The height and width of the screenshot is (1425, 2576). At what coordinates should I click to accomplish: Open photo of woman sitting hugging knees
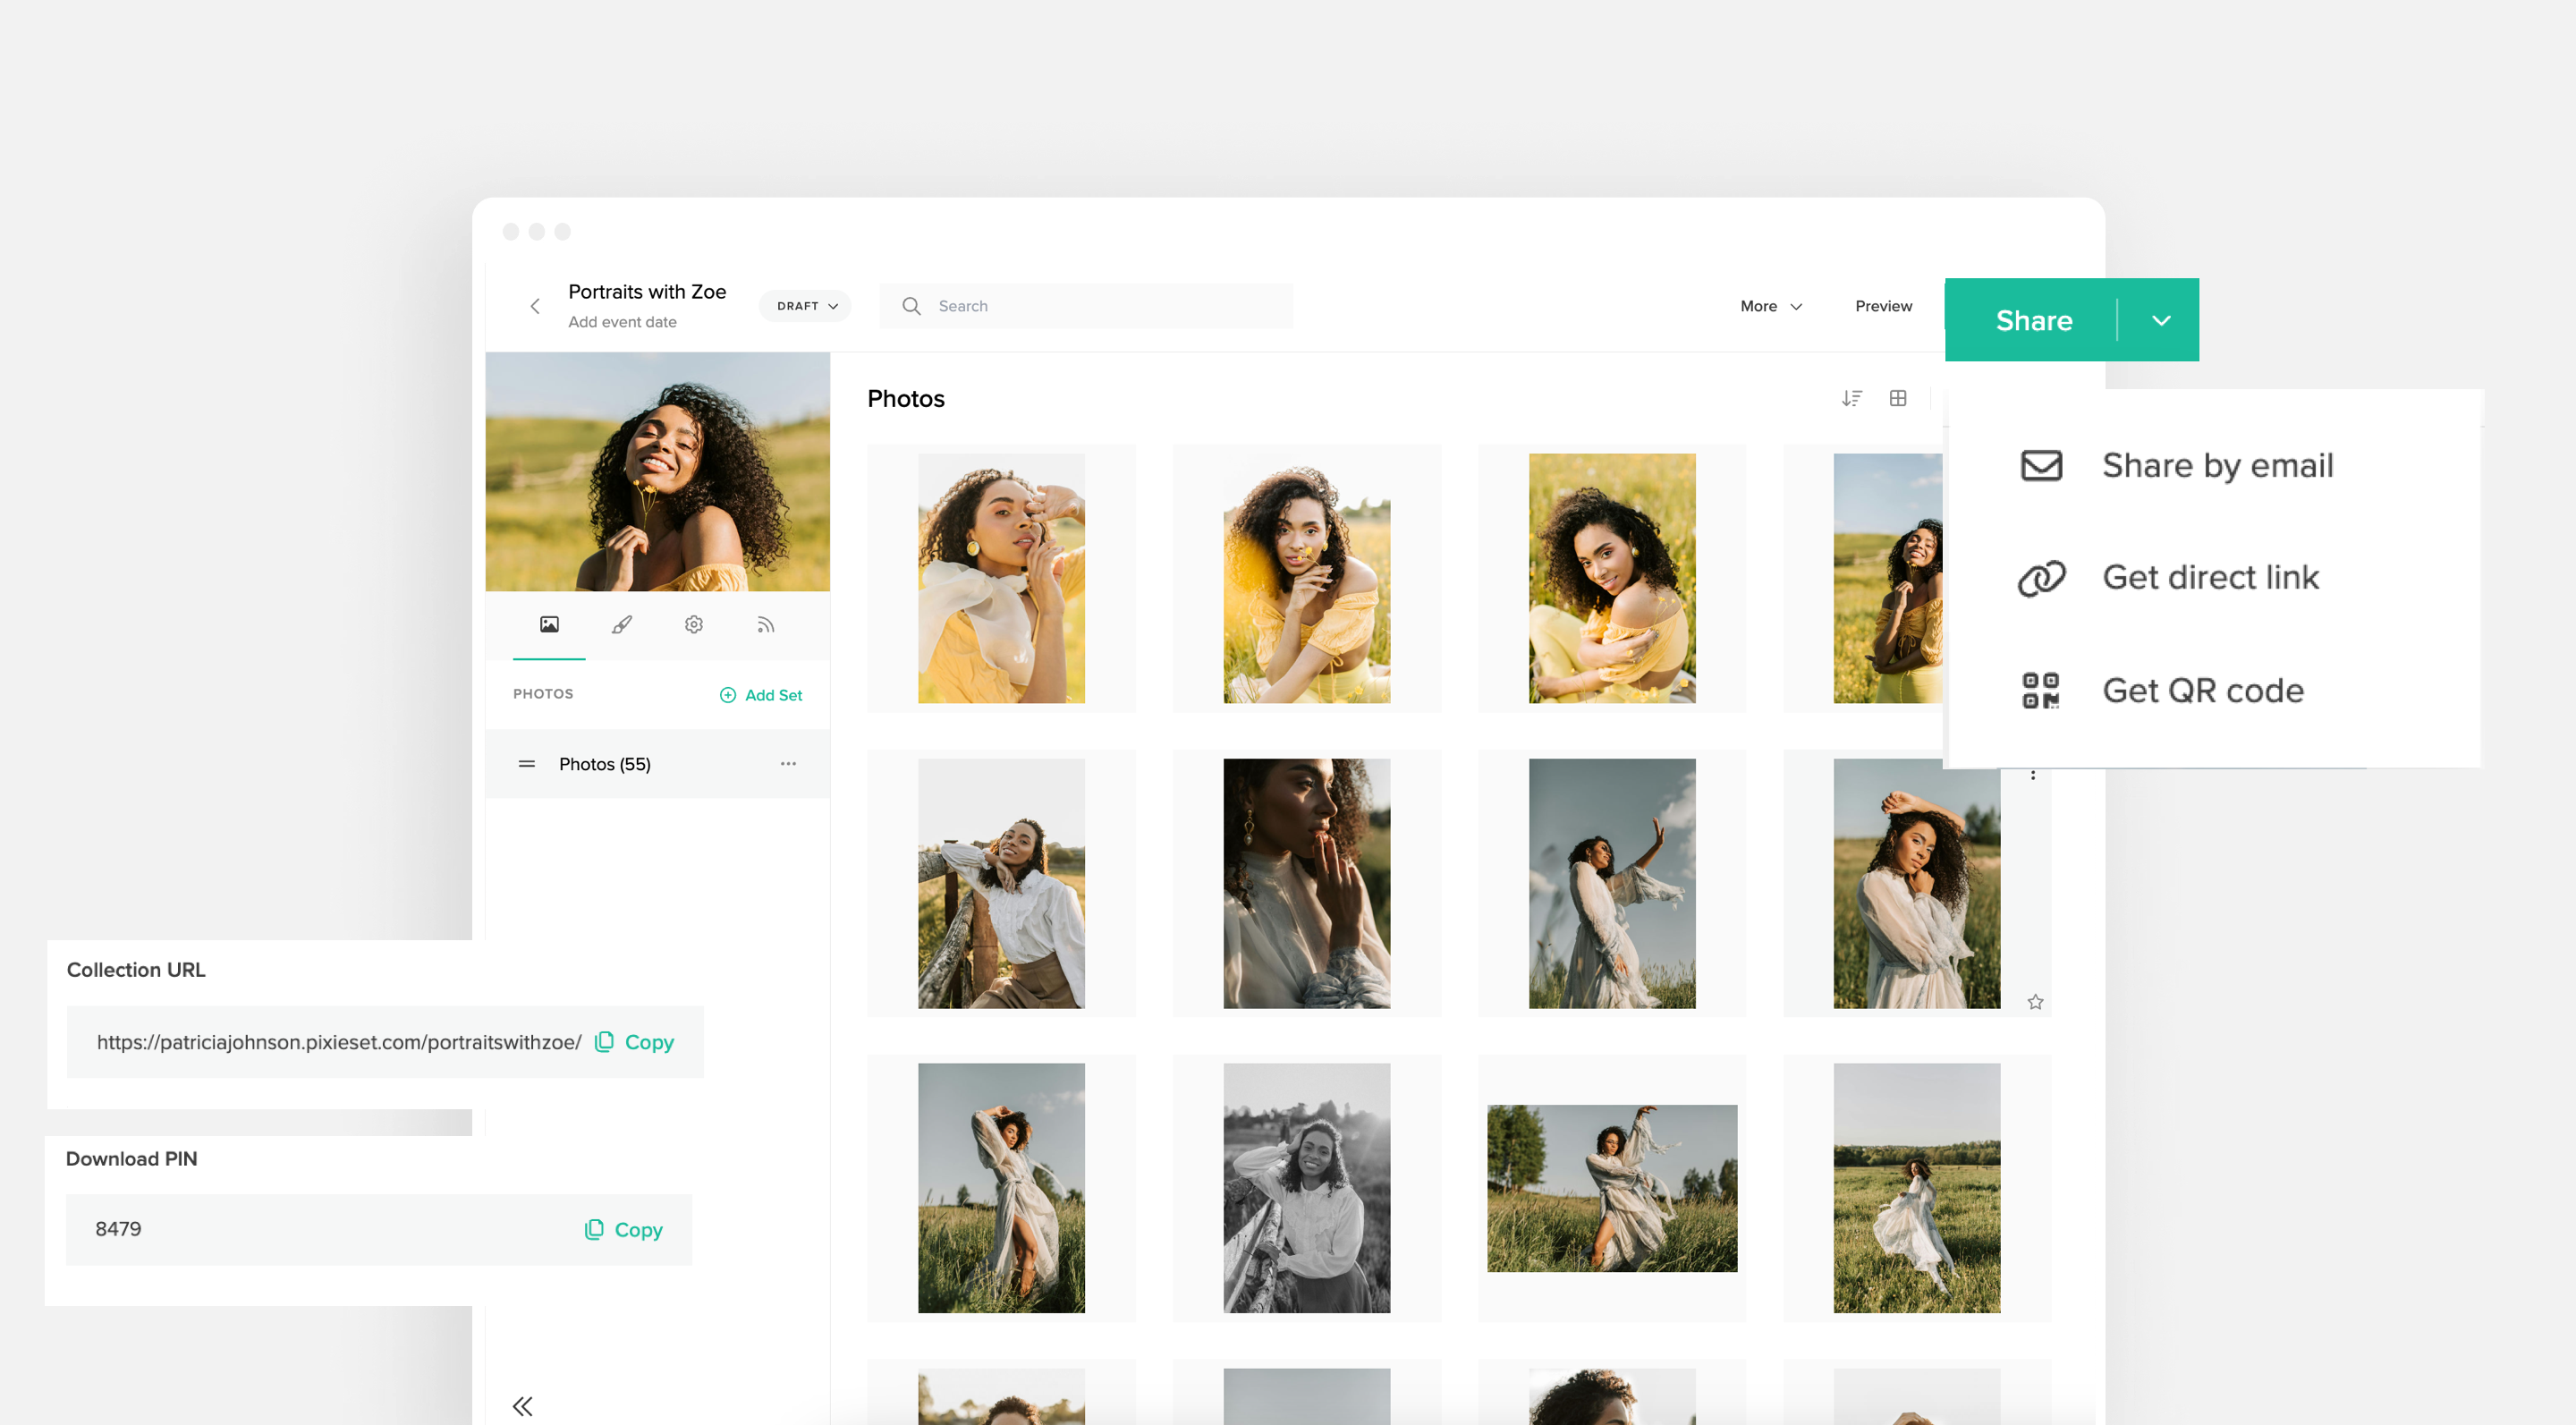coord(1612,578)
